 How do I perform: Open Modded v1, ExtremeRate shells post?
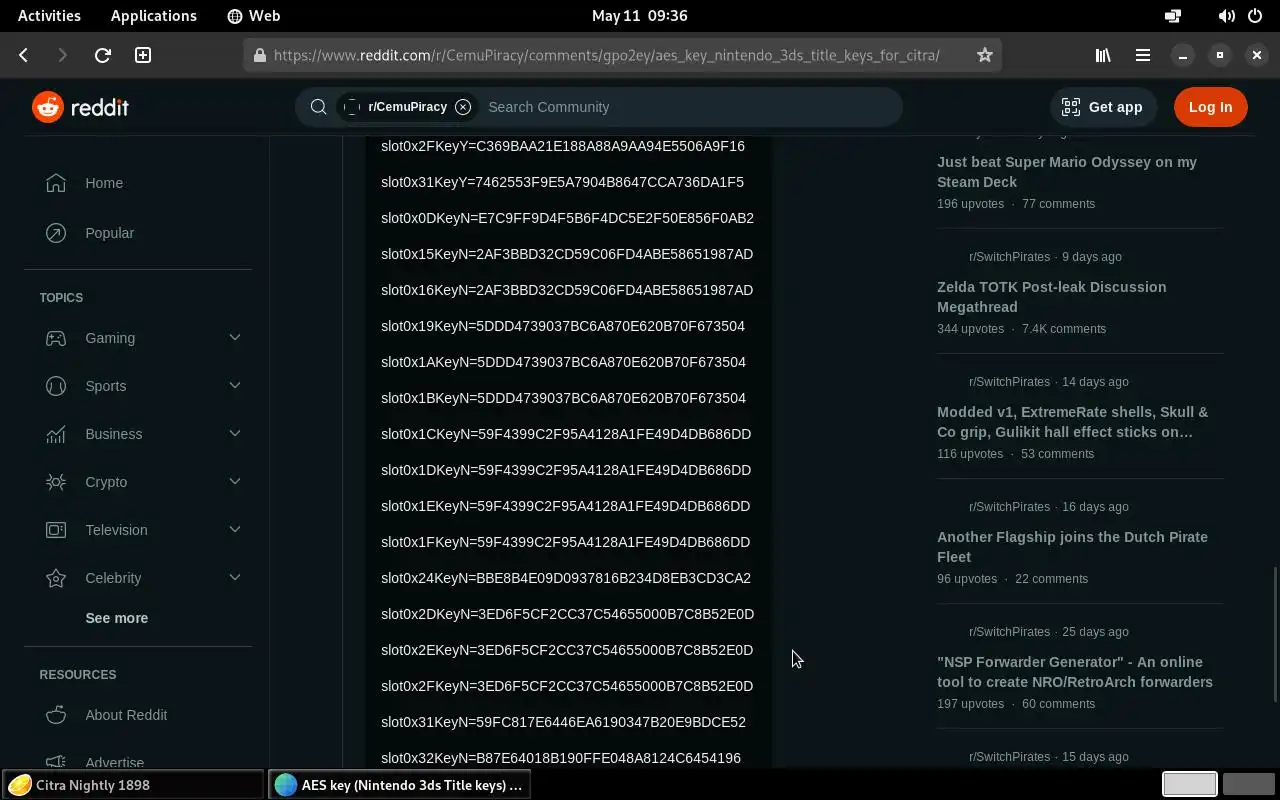[x=1072, y=422]
